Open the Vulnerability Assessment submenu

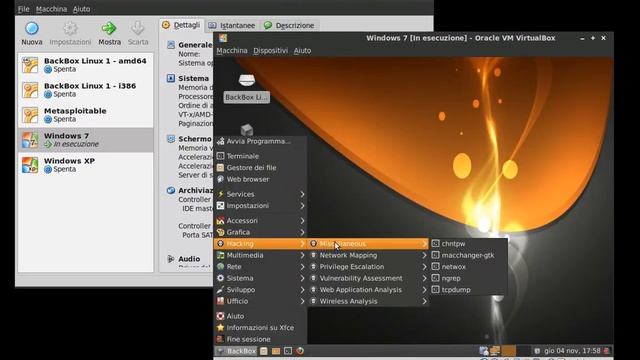(x=368, y=278)
